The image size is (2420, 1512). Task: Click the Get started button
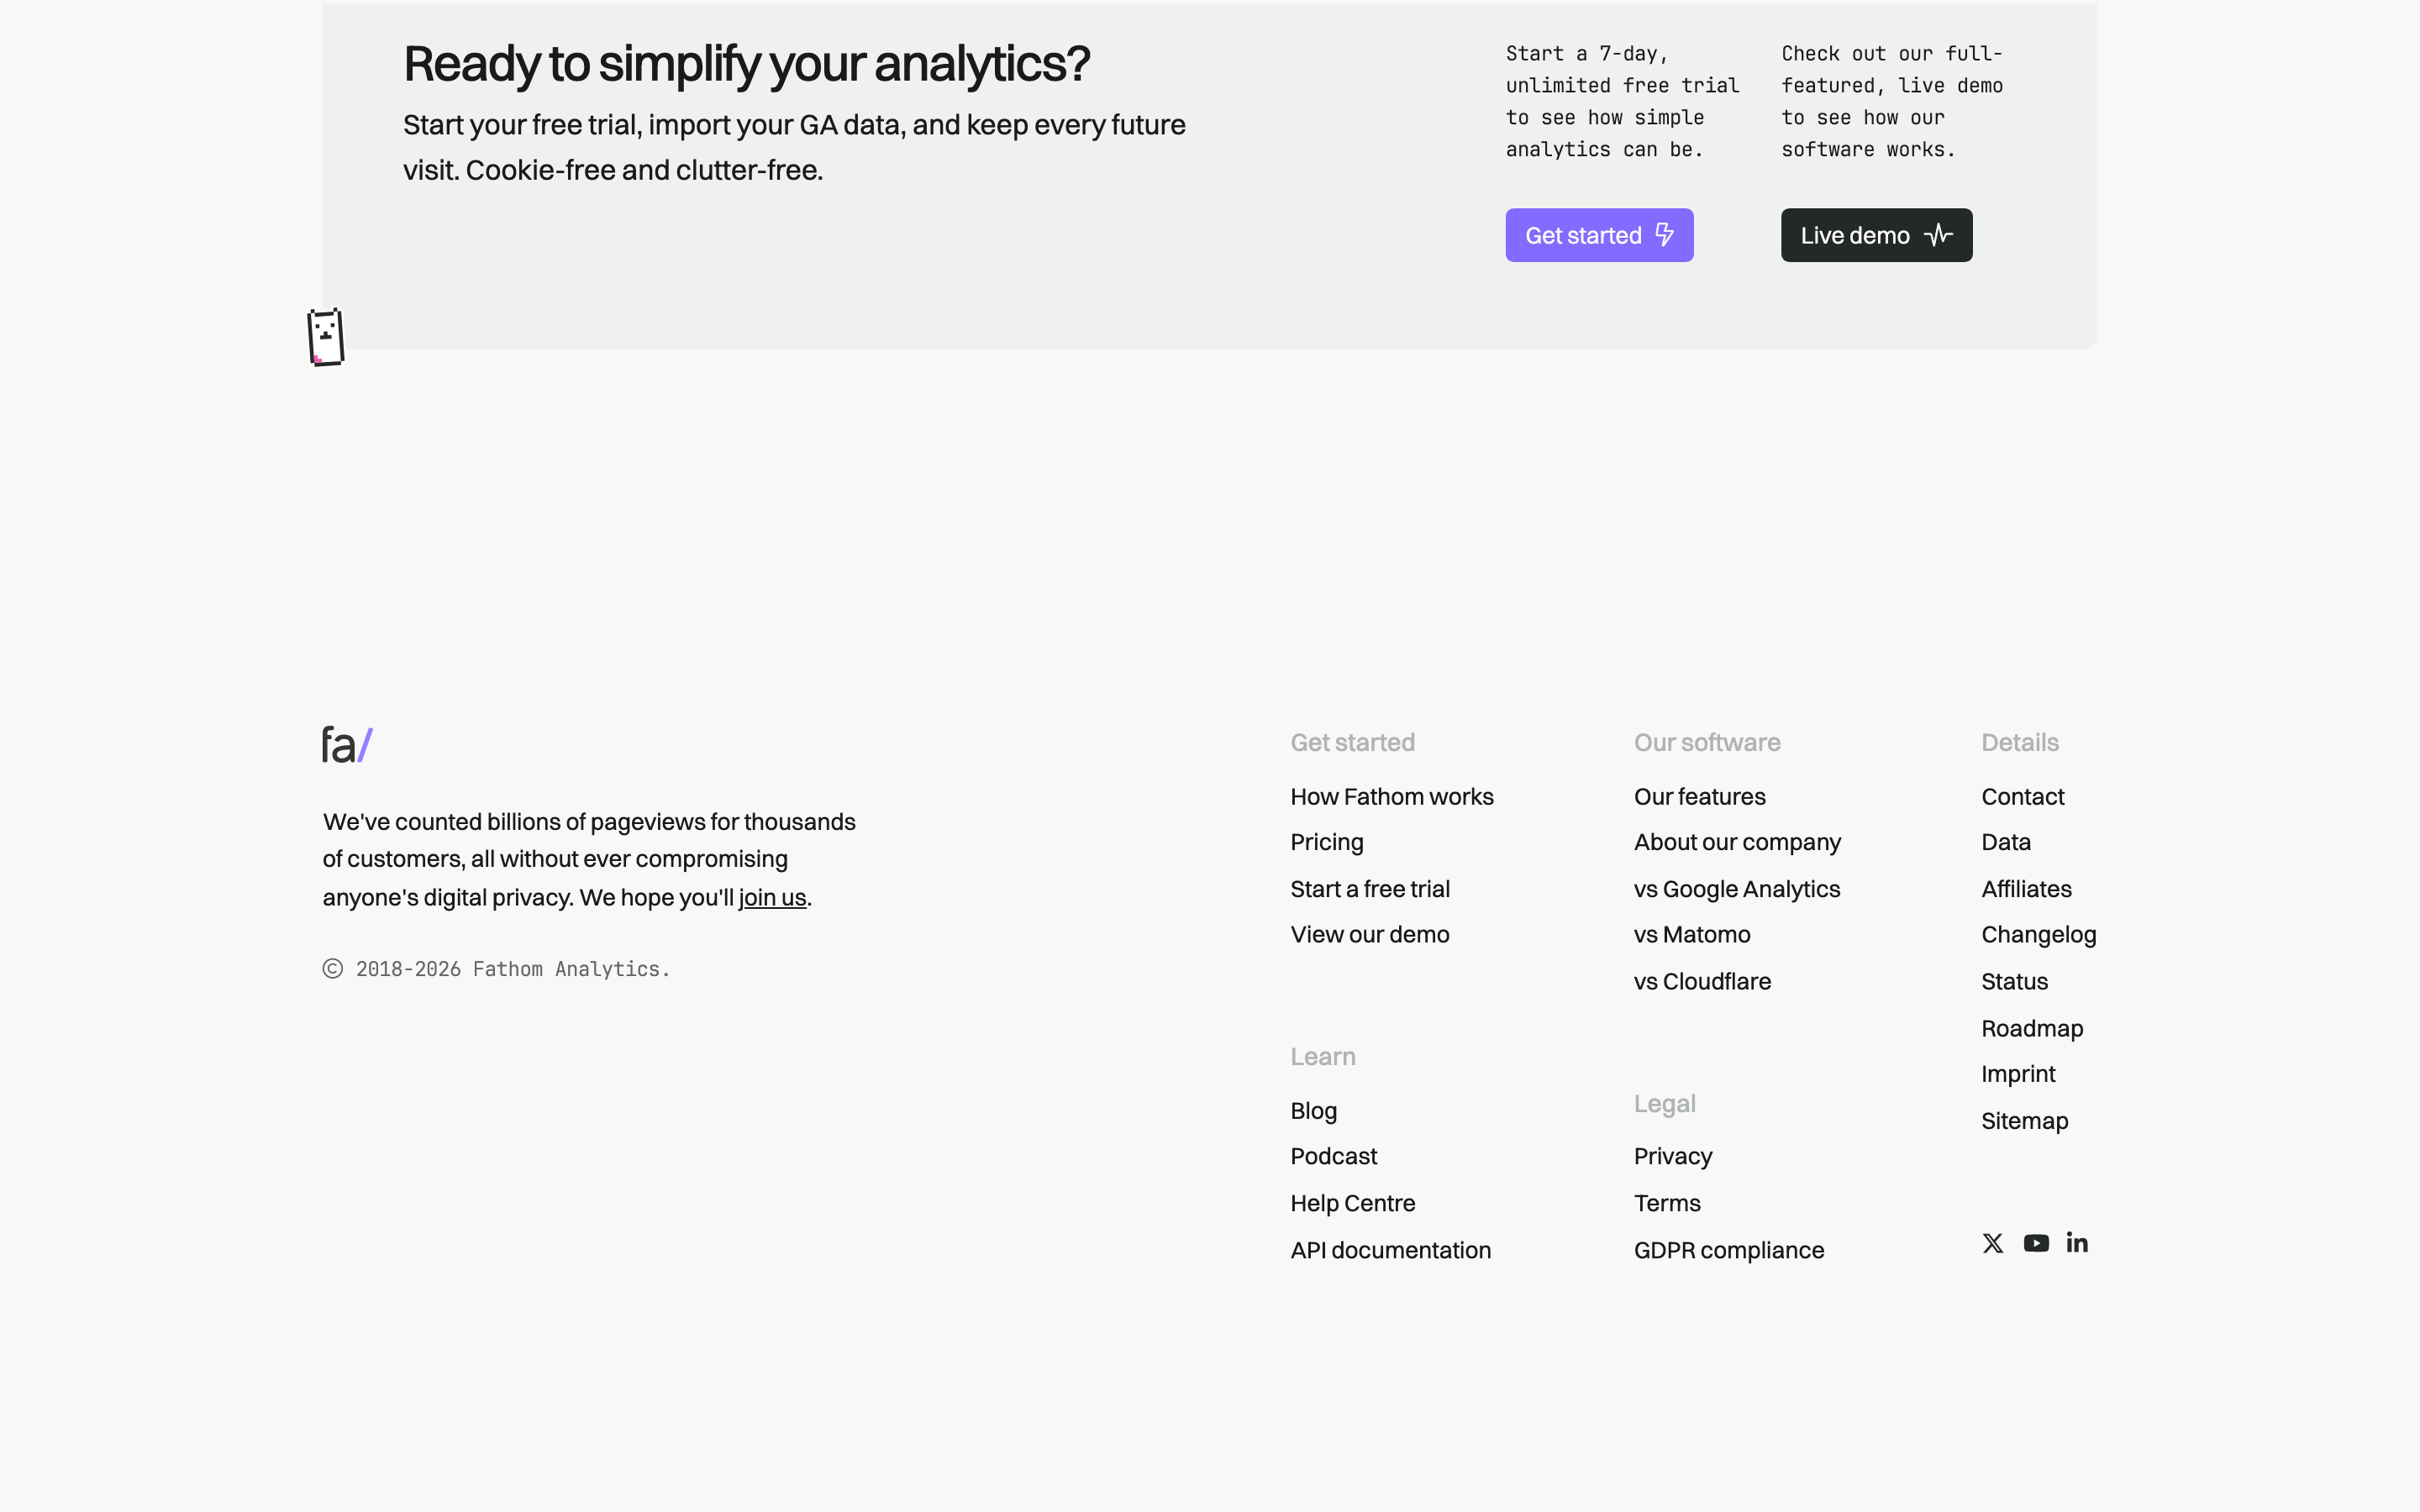click(1599, 235)
